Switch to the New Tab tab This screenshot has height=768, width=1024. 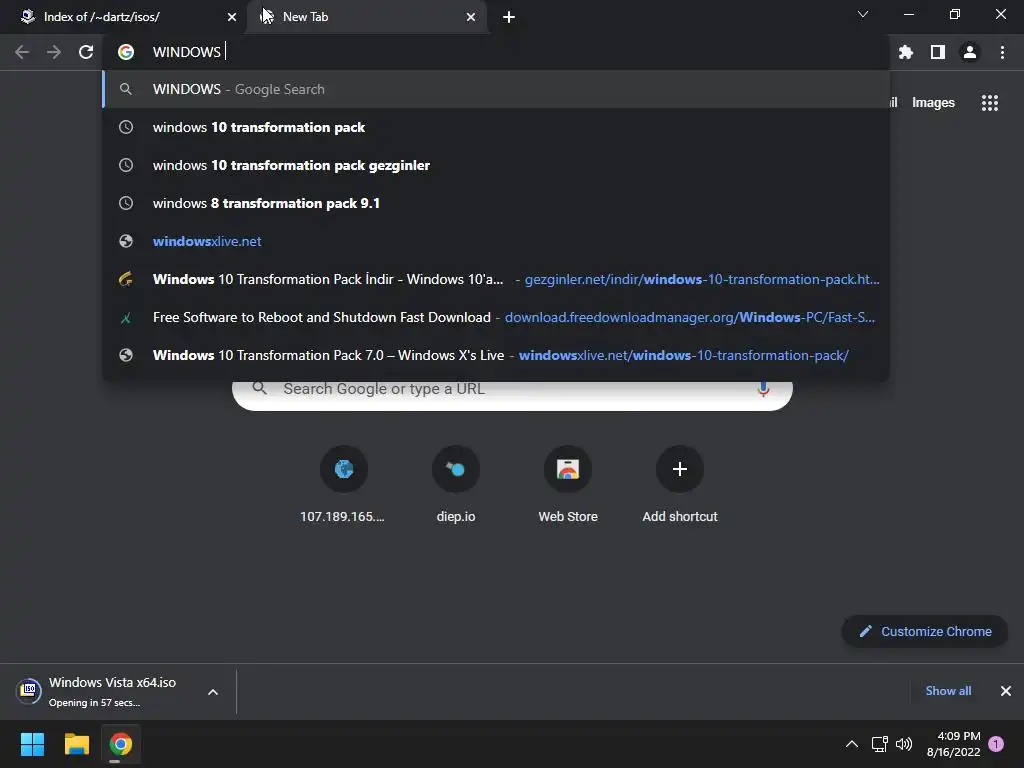(x=367, y=17)
